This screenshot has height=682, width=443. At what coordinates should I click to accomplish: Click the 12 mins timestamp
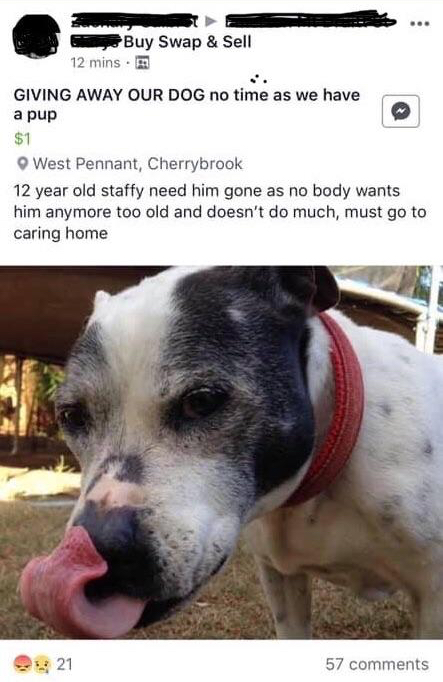point(95,63)
